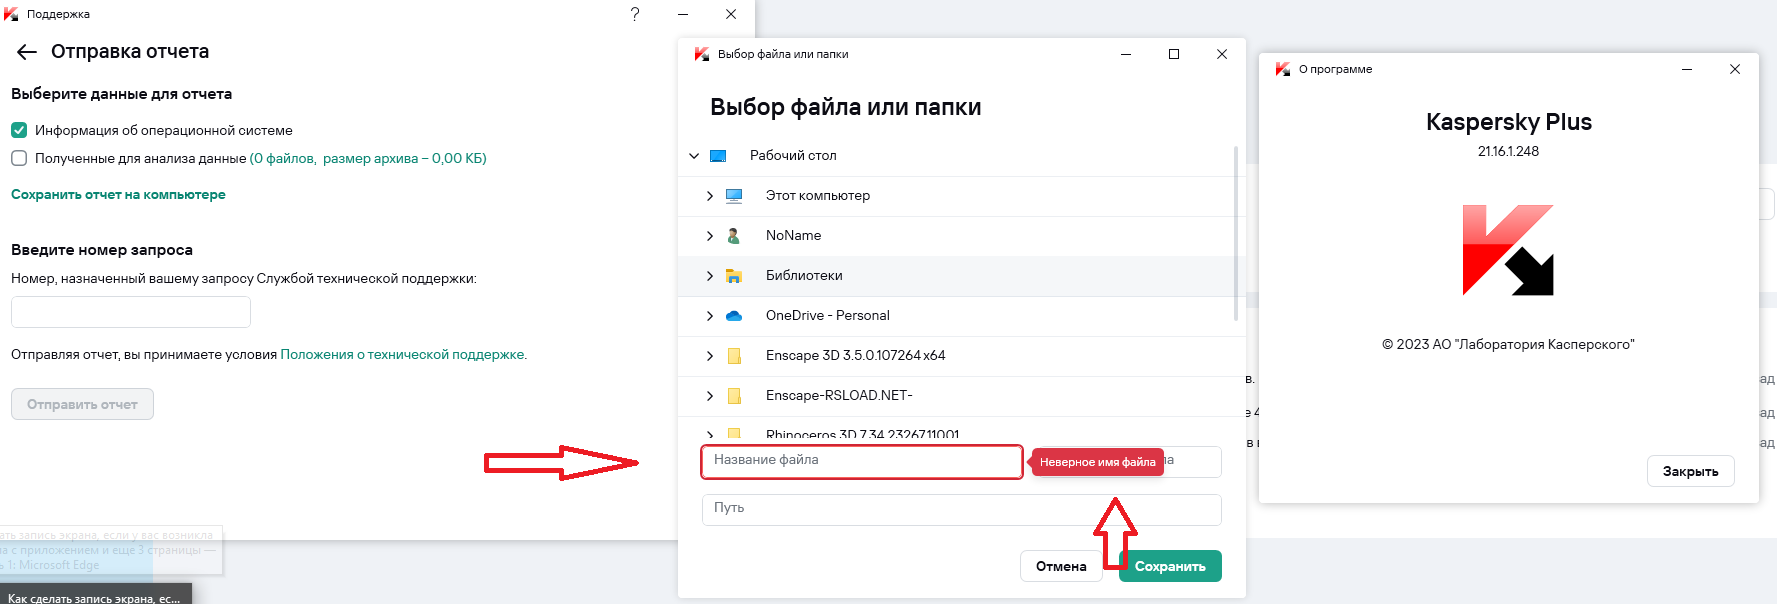This screenshot has height=604, width=1777.
Task: Open the Положения о технической поддержке link
Action: point(402,354)
